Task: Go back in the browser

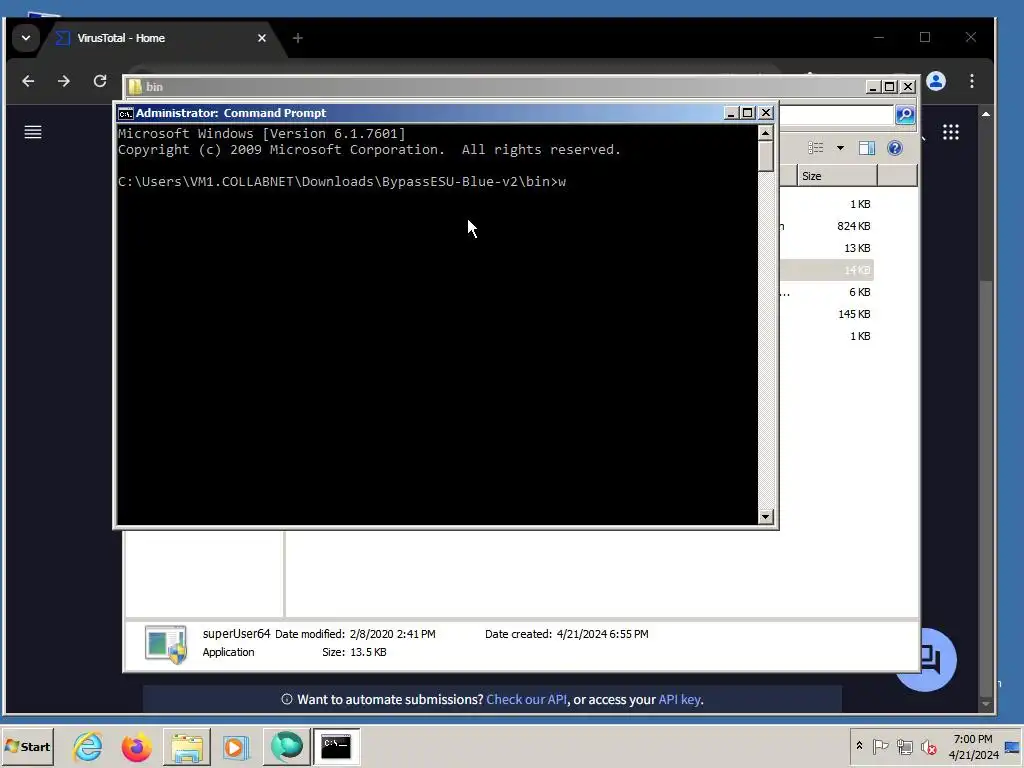Action: coord(28,81)
